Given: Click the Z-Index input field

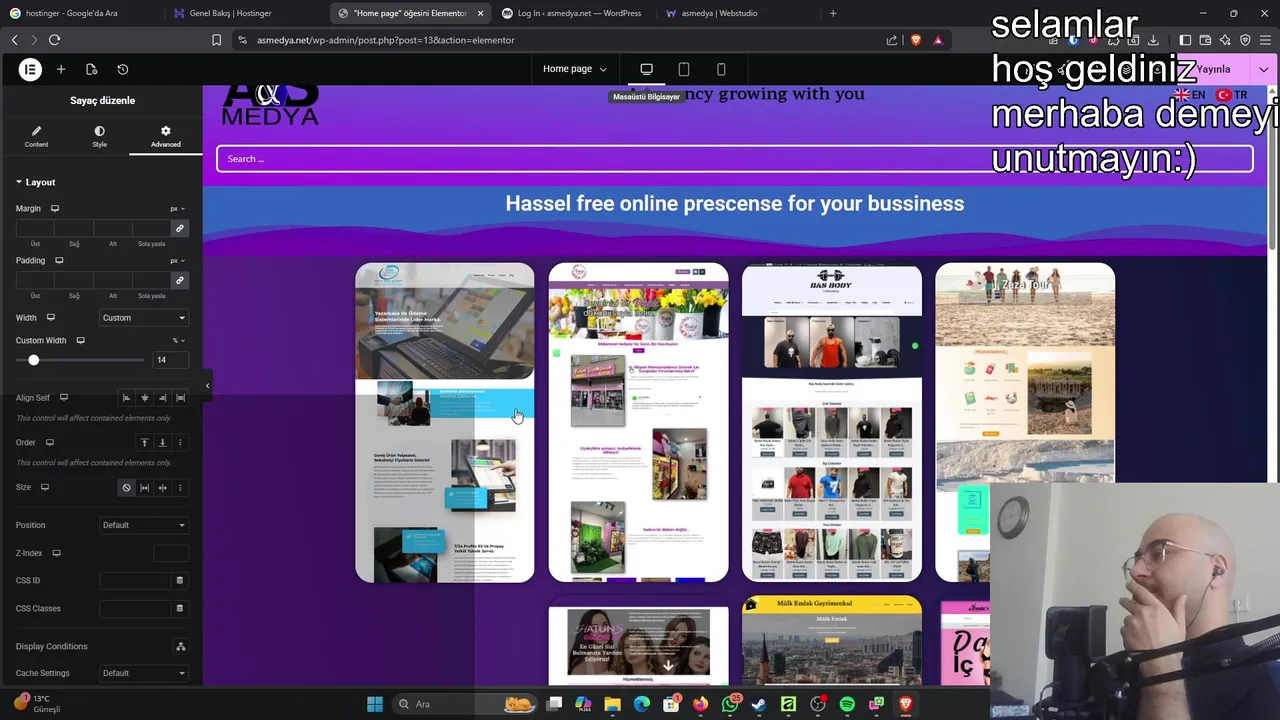Looking at the screenshot, I should pyautogui.click(x=171, y=553).
